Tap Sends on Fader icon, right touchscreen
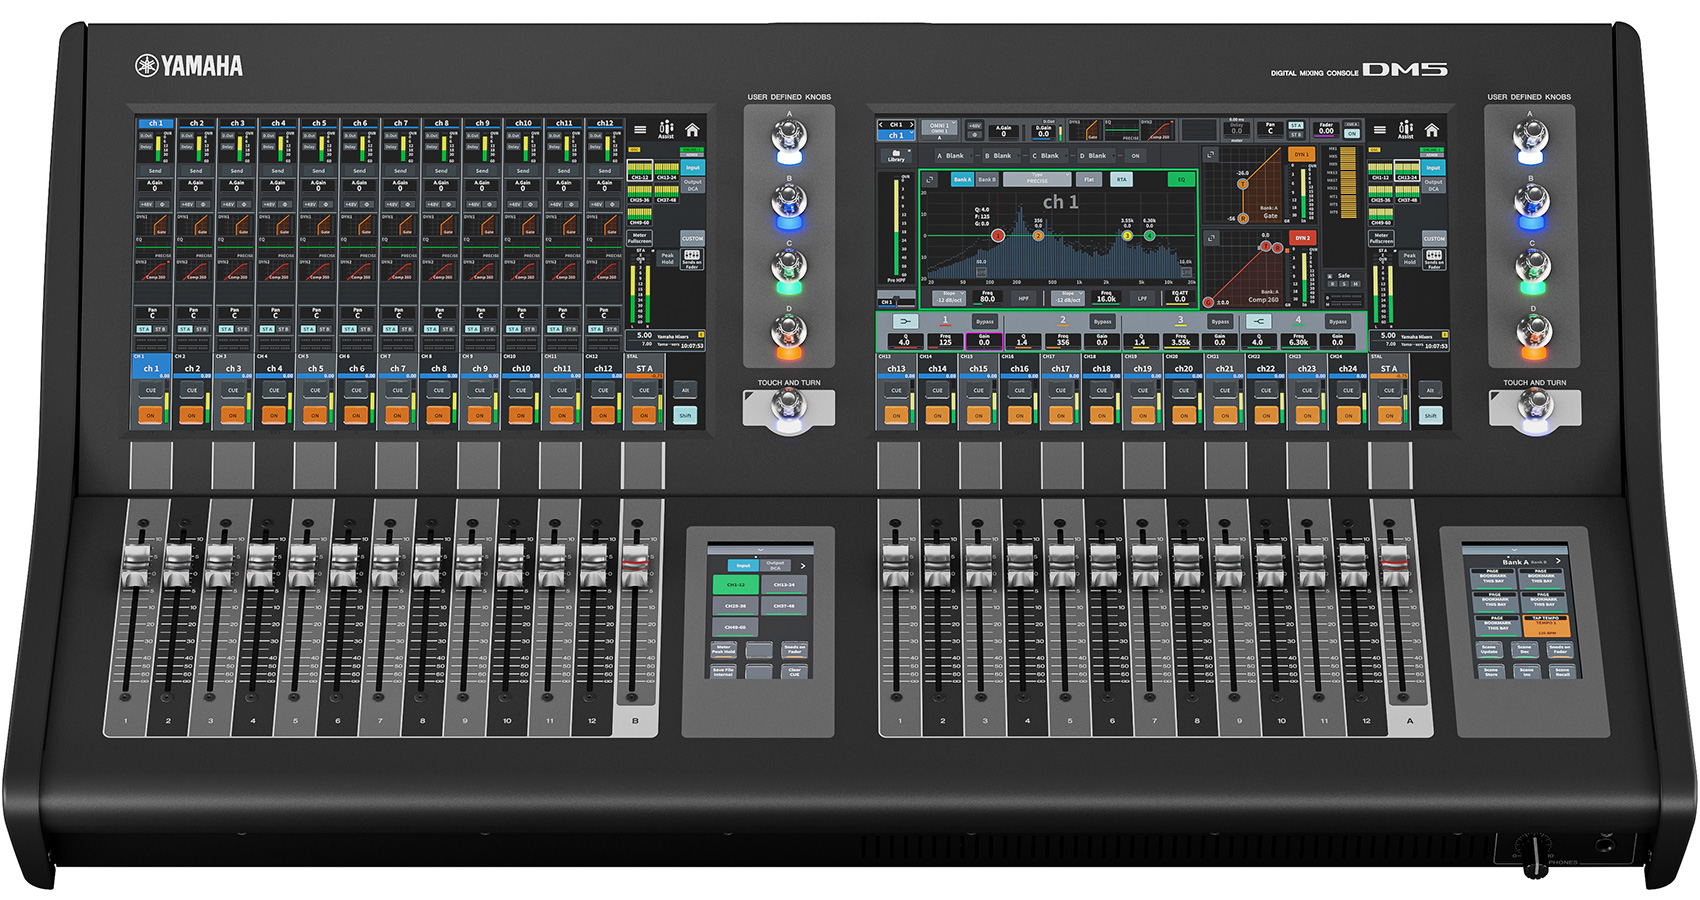This screenshot has height=900, width=1700. point(1434,259)
